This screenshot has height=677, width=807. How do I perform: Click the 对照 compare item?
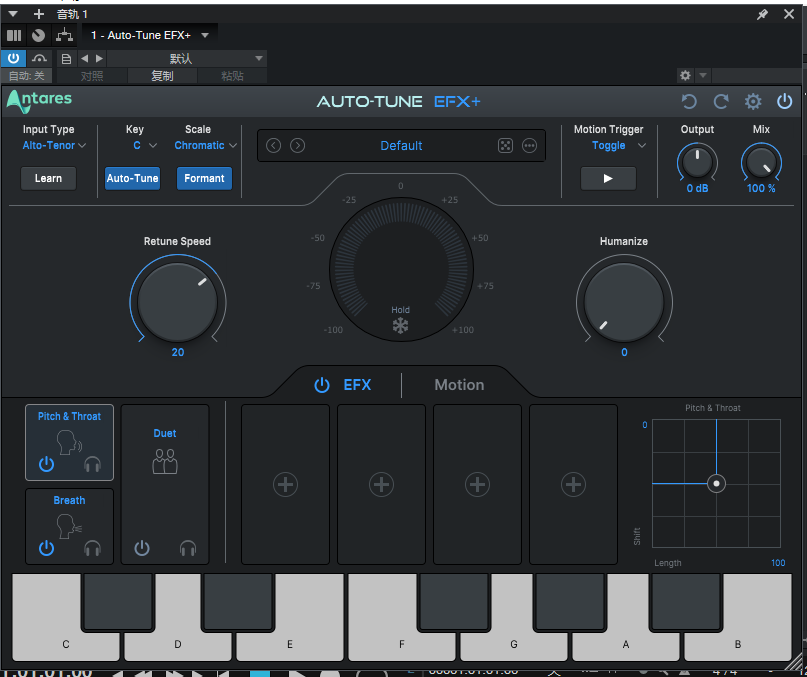pos(92,76)
